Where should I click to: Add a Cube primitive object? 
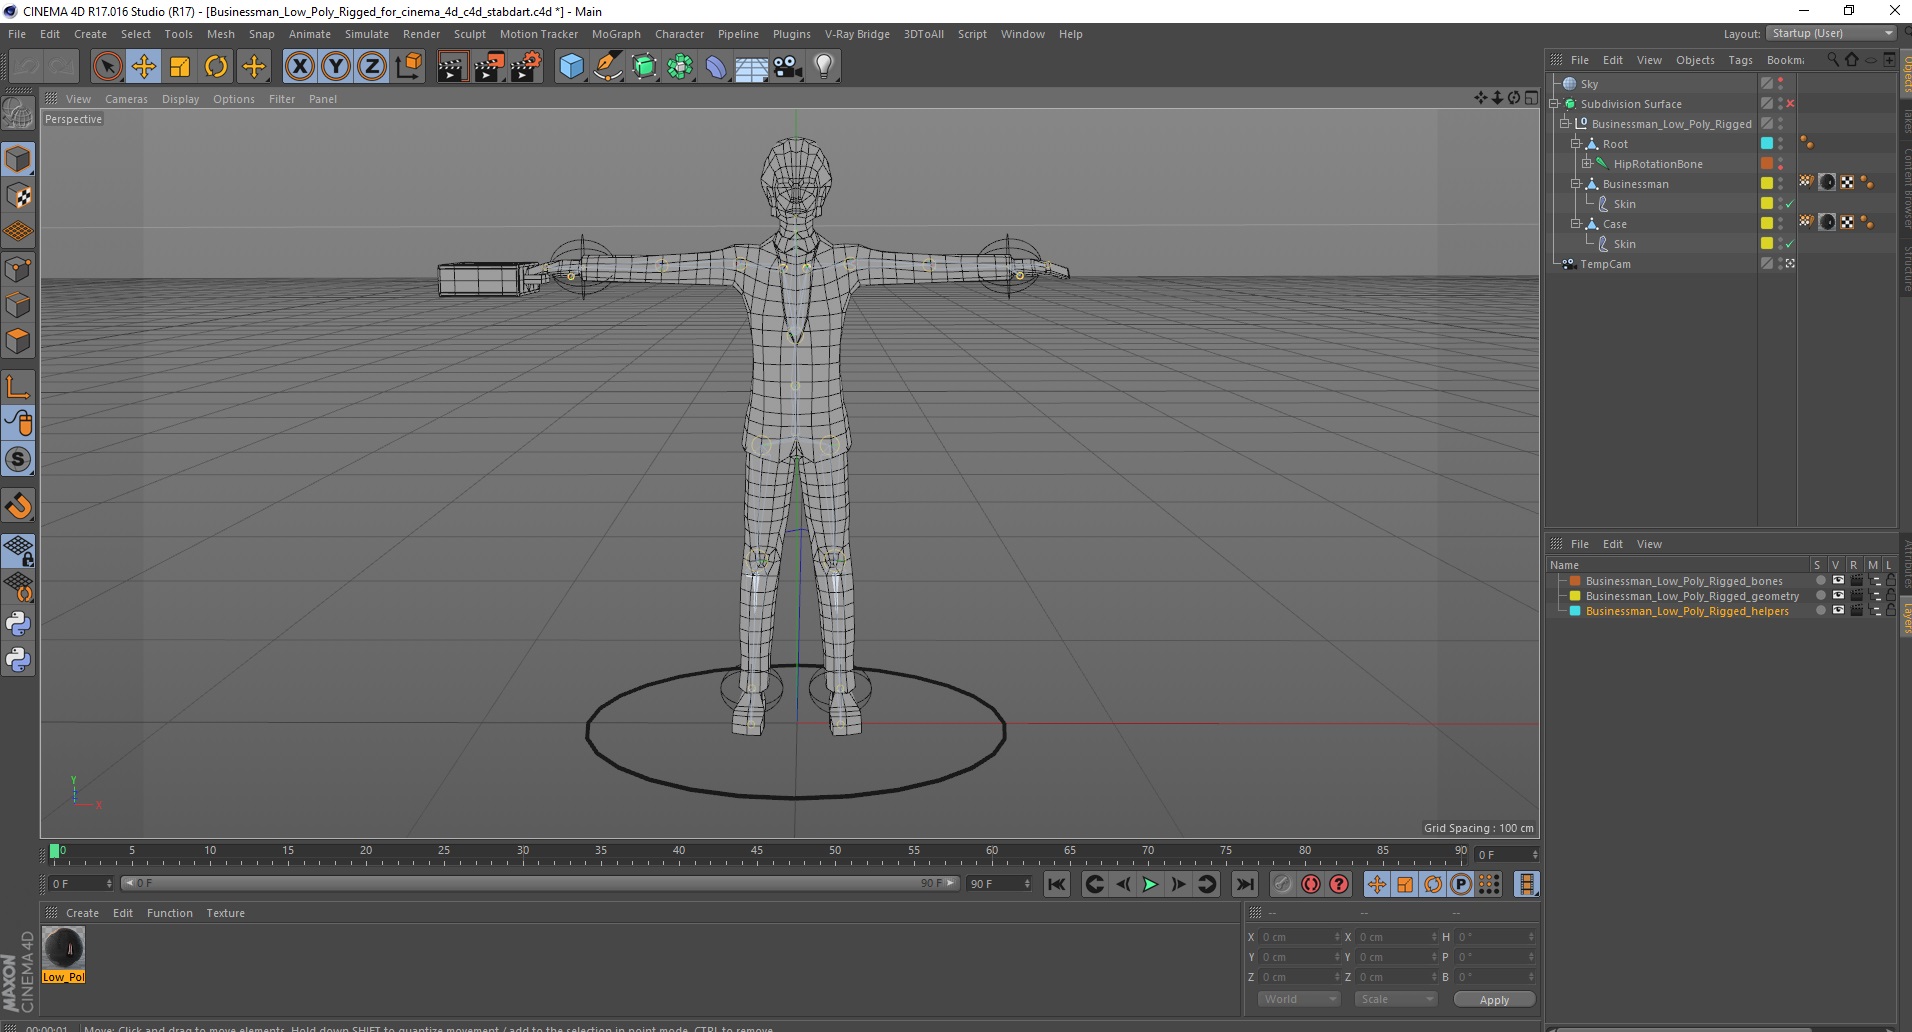tap(571, 67)
